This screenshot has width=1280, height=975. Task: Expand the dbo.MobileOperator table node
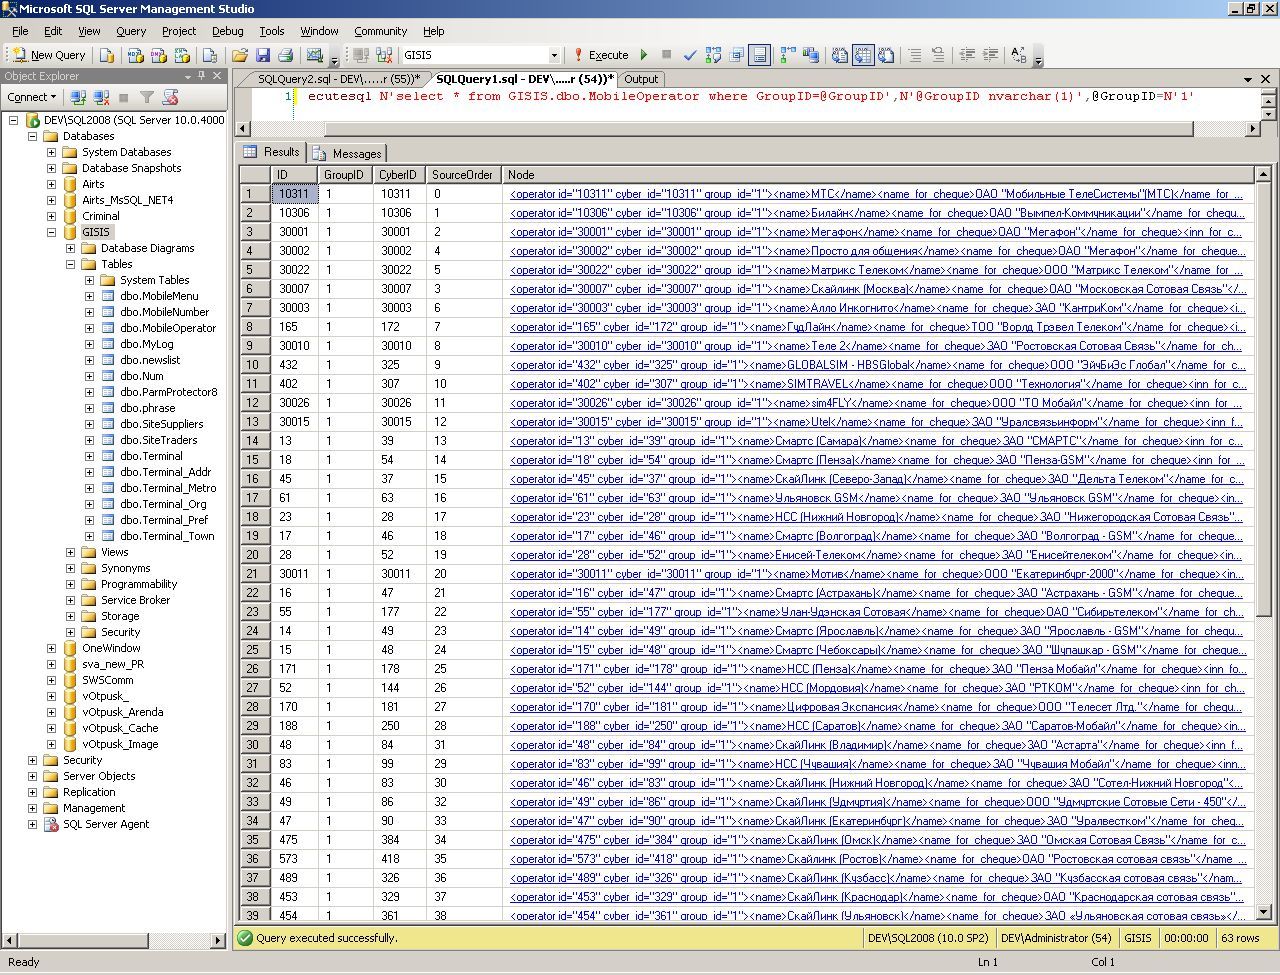click(x=89, y=328)
